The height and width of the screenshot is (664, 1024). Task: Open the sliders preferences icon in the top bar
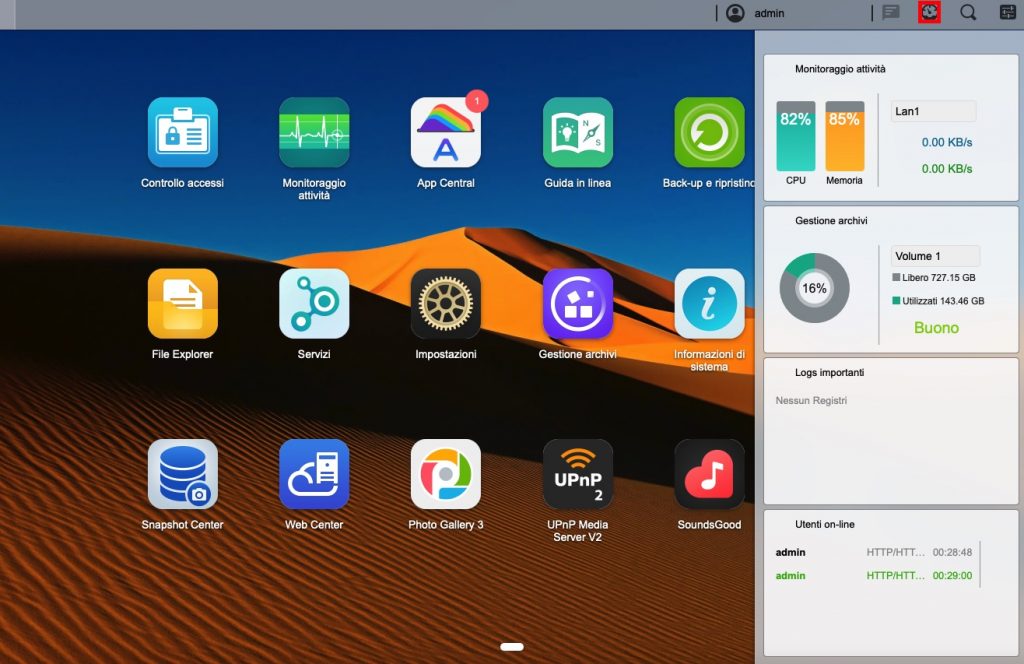tap(1008, 13)
